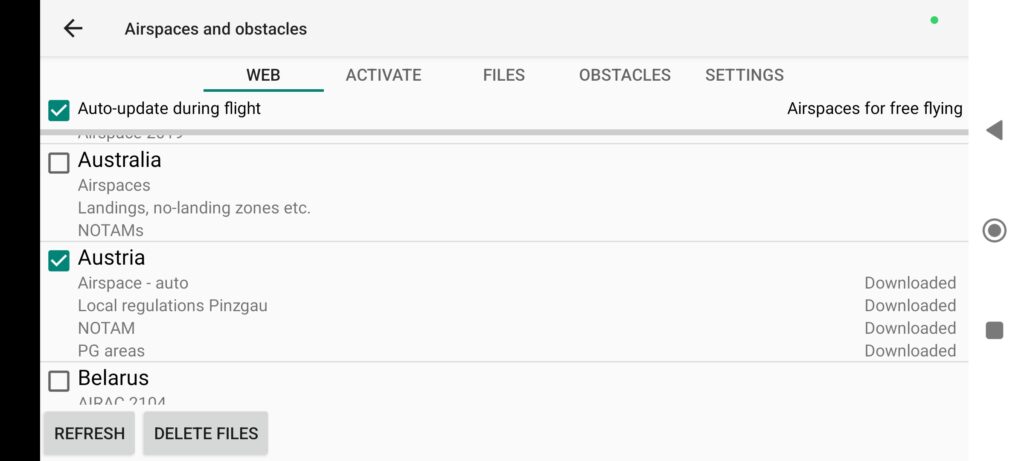Go back using the arrow icon
The height and width of the screenshot is (461, 1024).
(x=72, y=28)
